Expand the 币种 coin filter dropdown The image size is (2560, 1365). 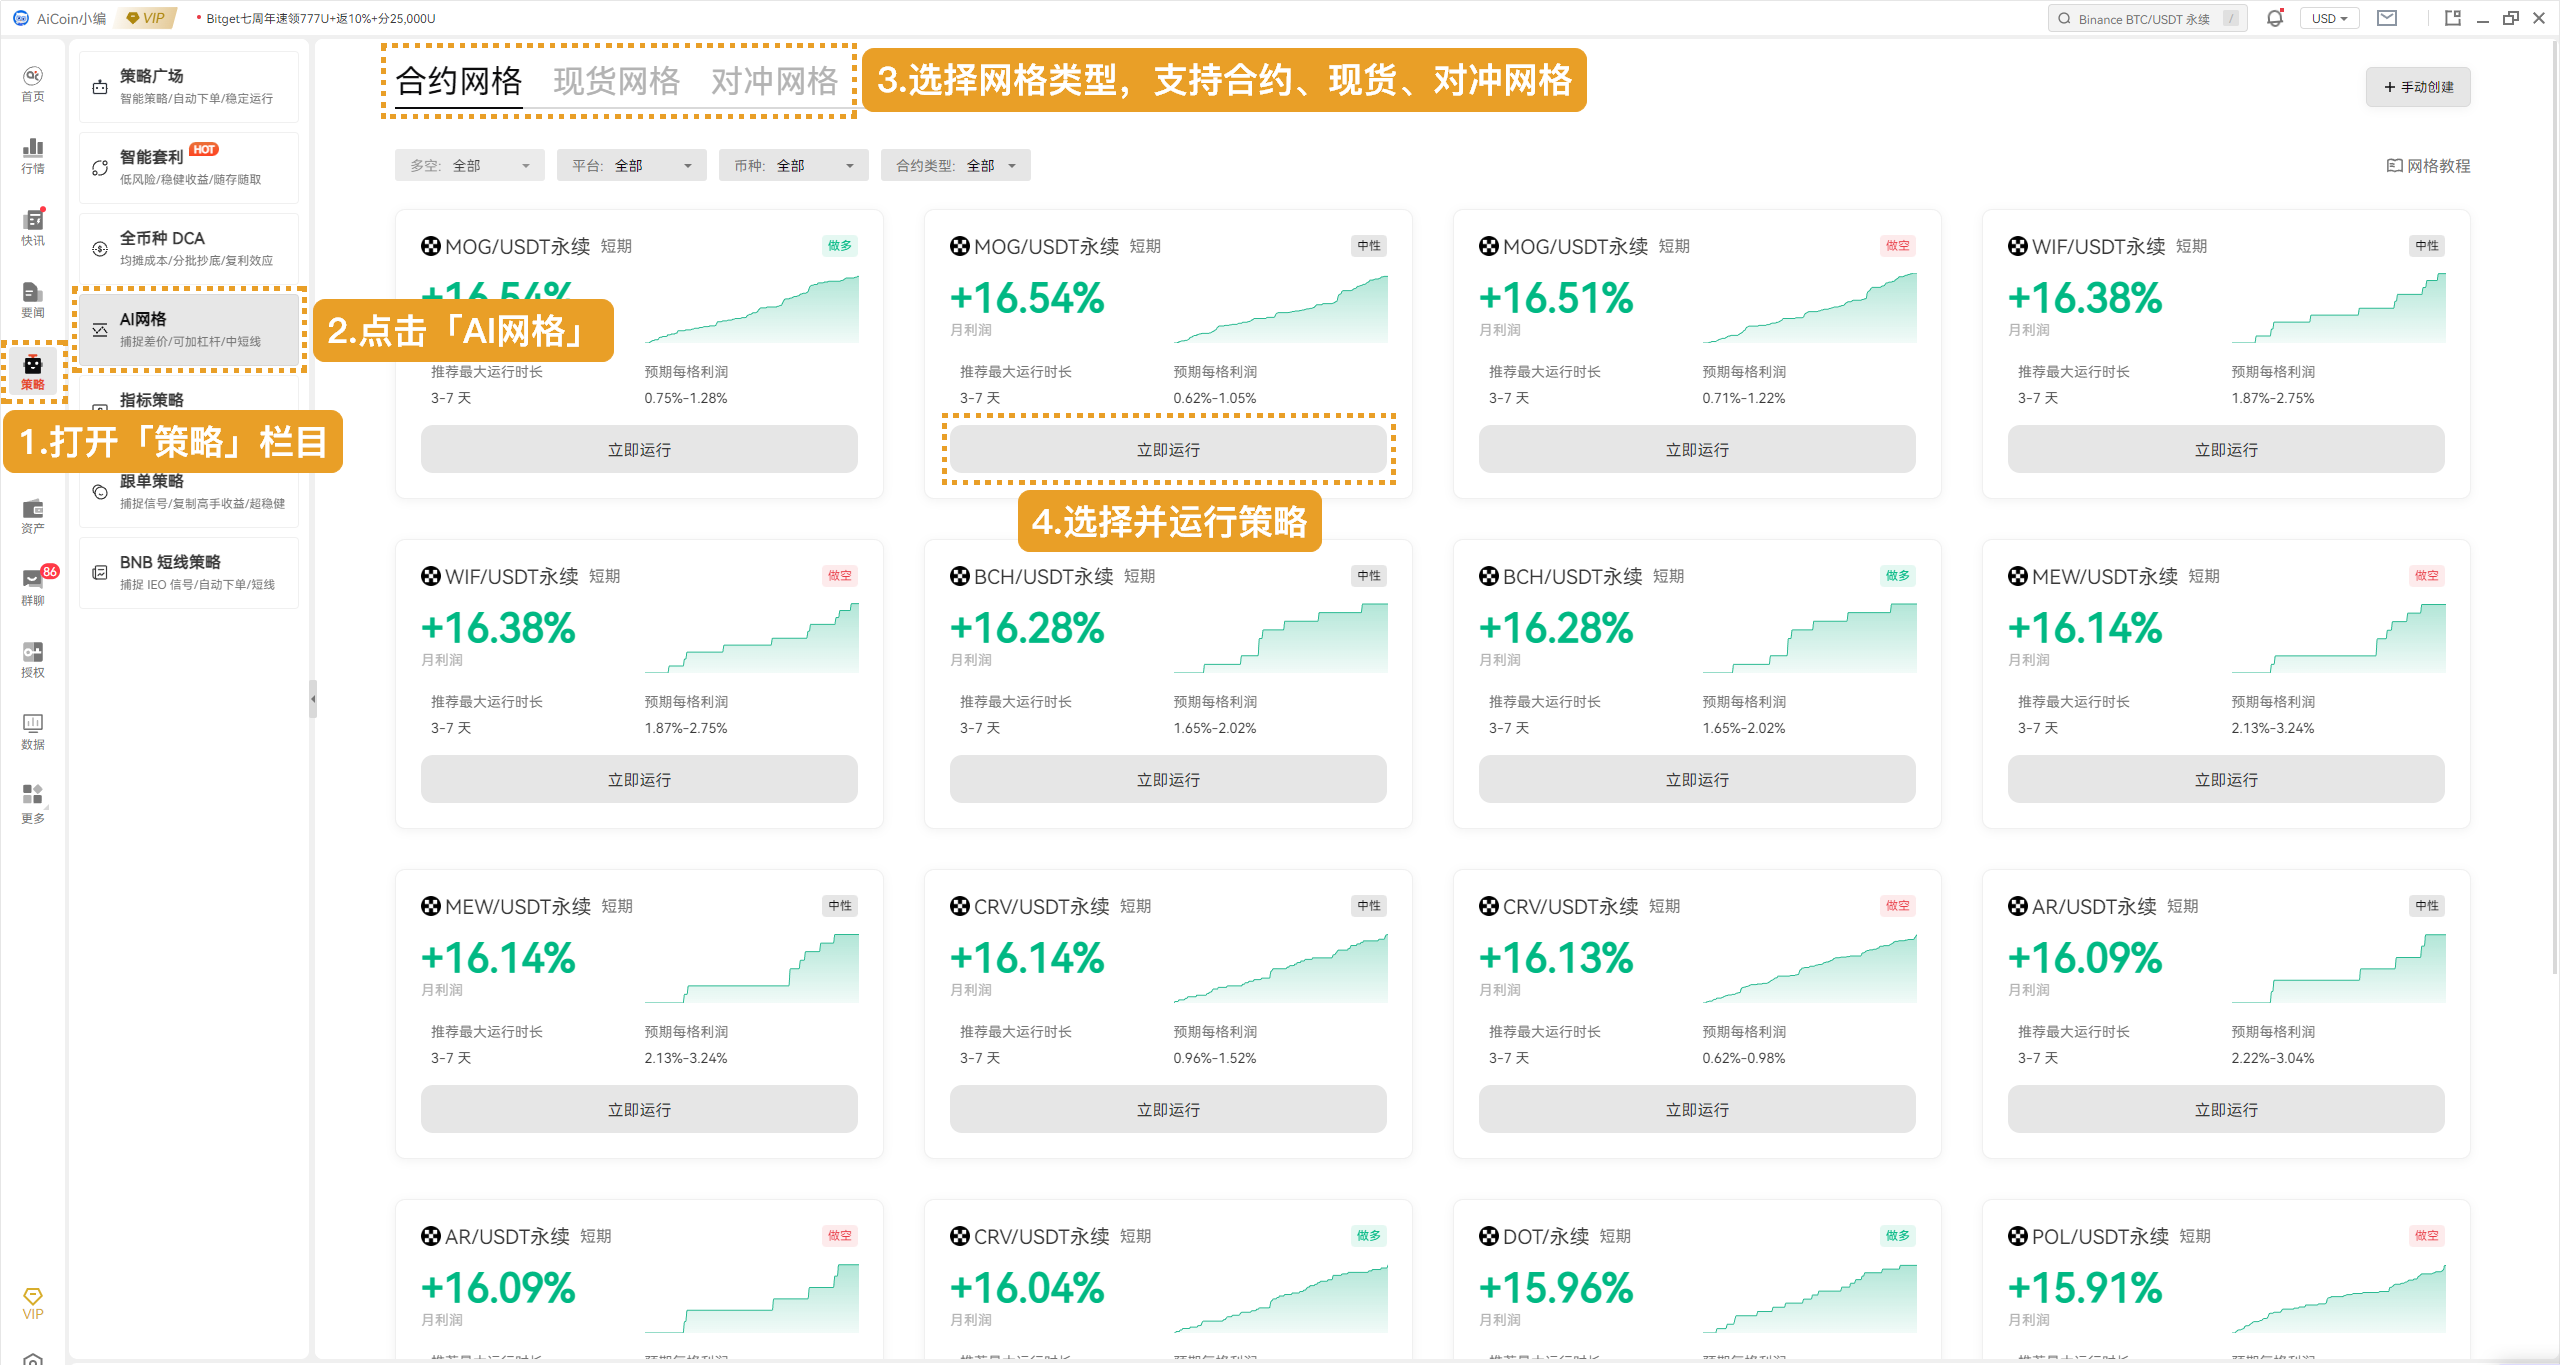coord(793,165)
